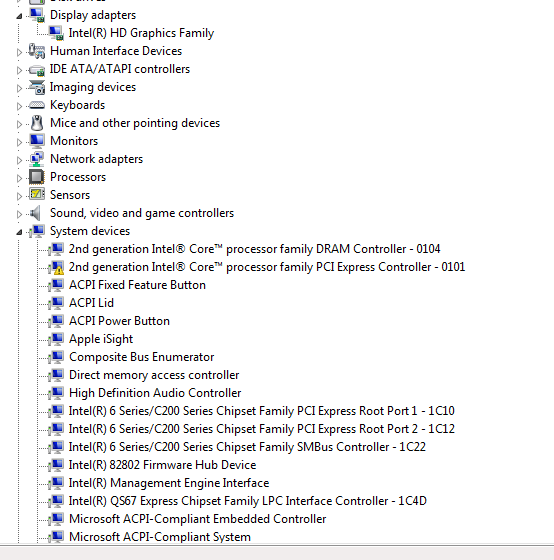Click the speaker icon for Sound controllers
Screen dimensions: 554x560
(x=36, y=213)
